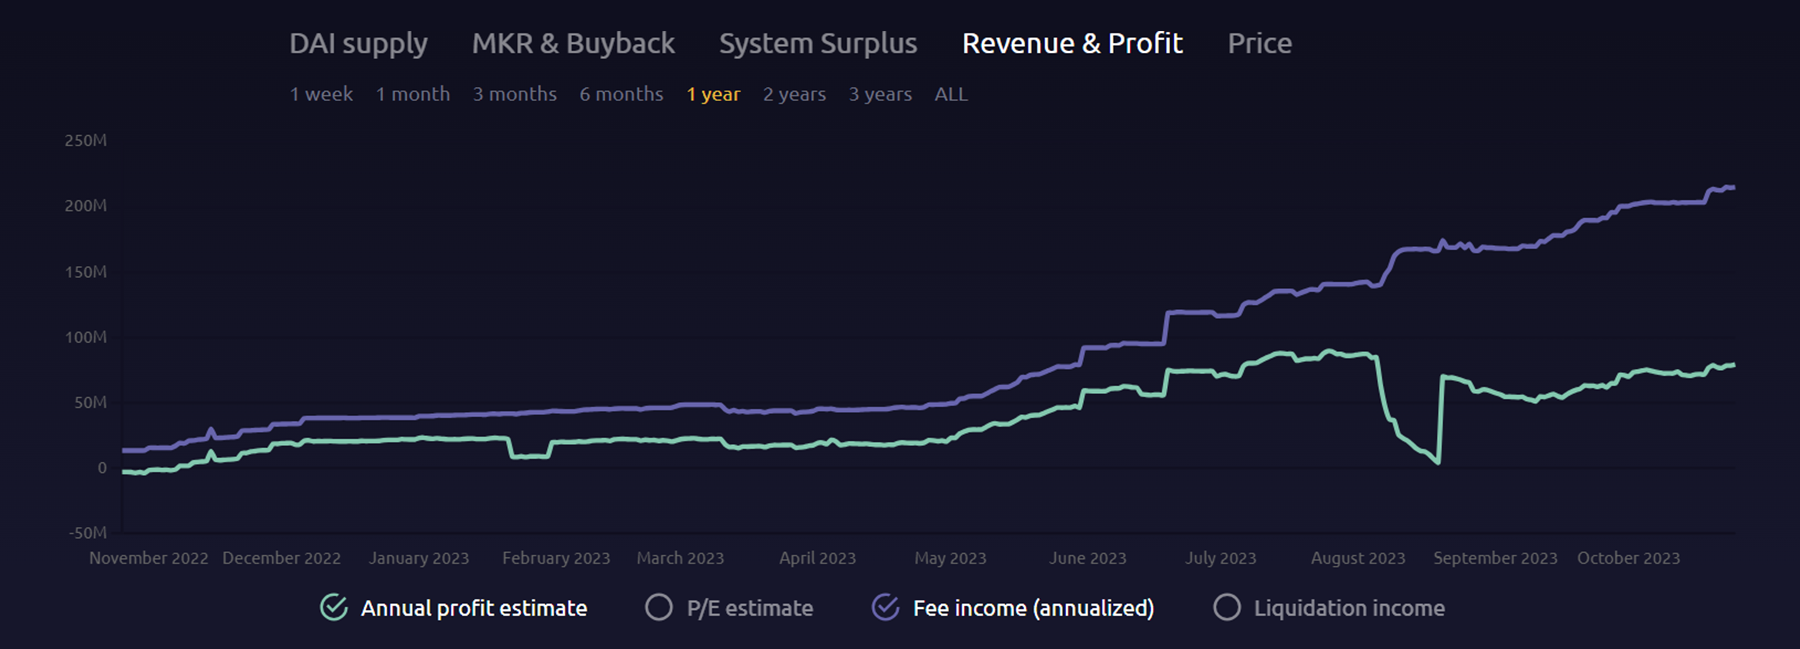Pick the 6 months time range
The width and height of the screenshot is (1800, 649).
[x=621, y=94]
